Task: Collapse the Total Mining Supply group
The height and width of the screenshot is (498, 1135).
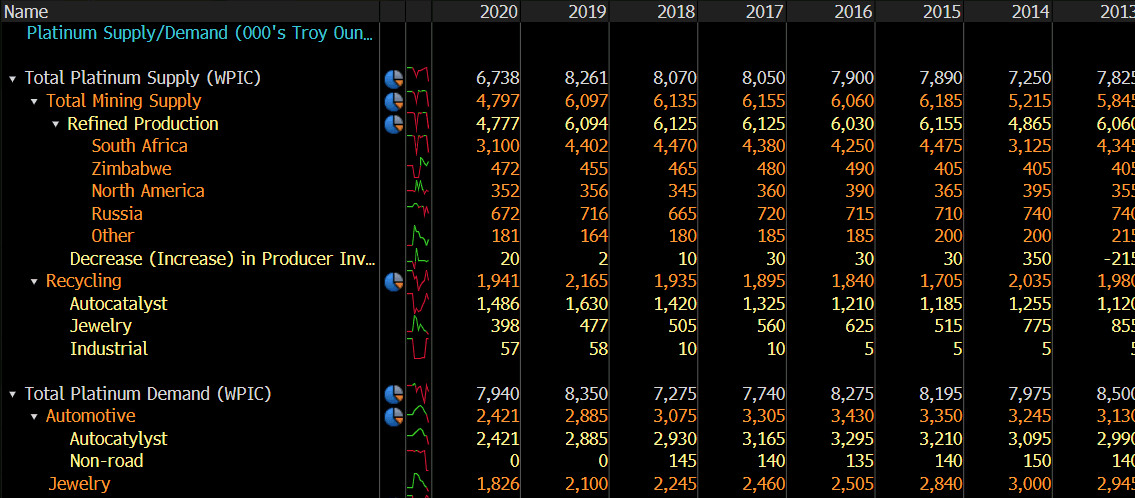Action: [x=35, y=101]
